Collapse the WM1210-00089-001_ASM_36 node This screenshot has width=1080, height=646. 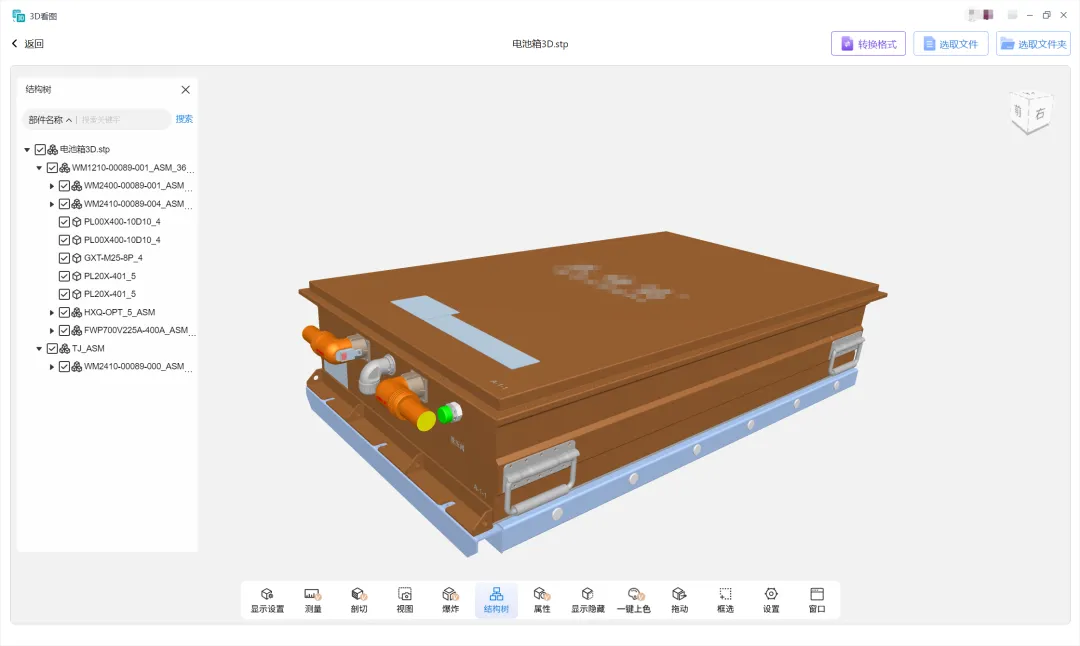pos(39,167)
